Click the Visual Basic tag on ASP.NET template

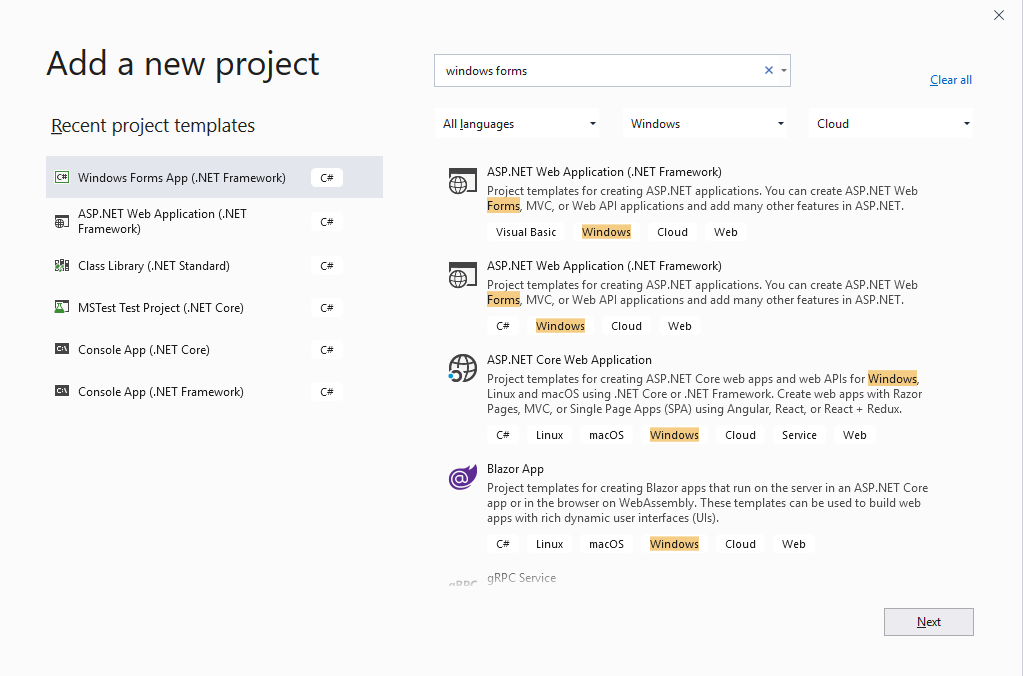click(525, 231)
